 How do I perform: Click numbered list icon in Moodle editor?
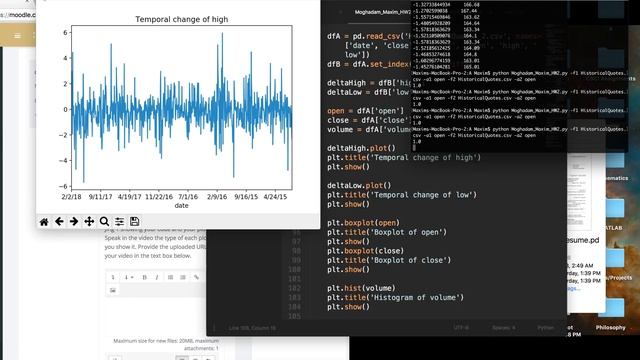[x=183, y=277]
